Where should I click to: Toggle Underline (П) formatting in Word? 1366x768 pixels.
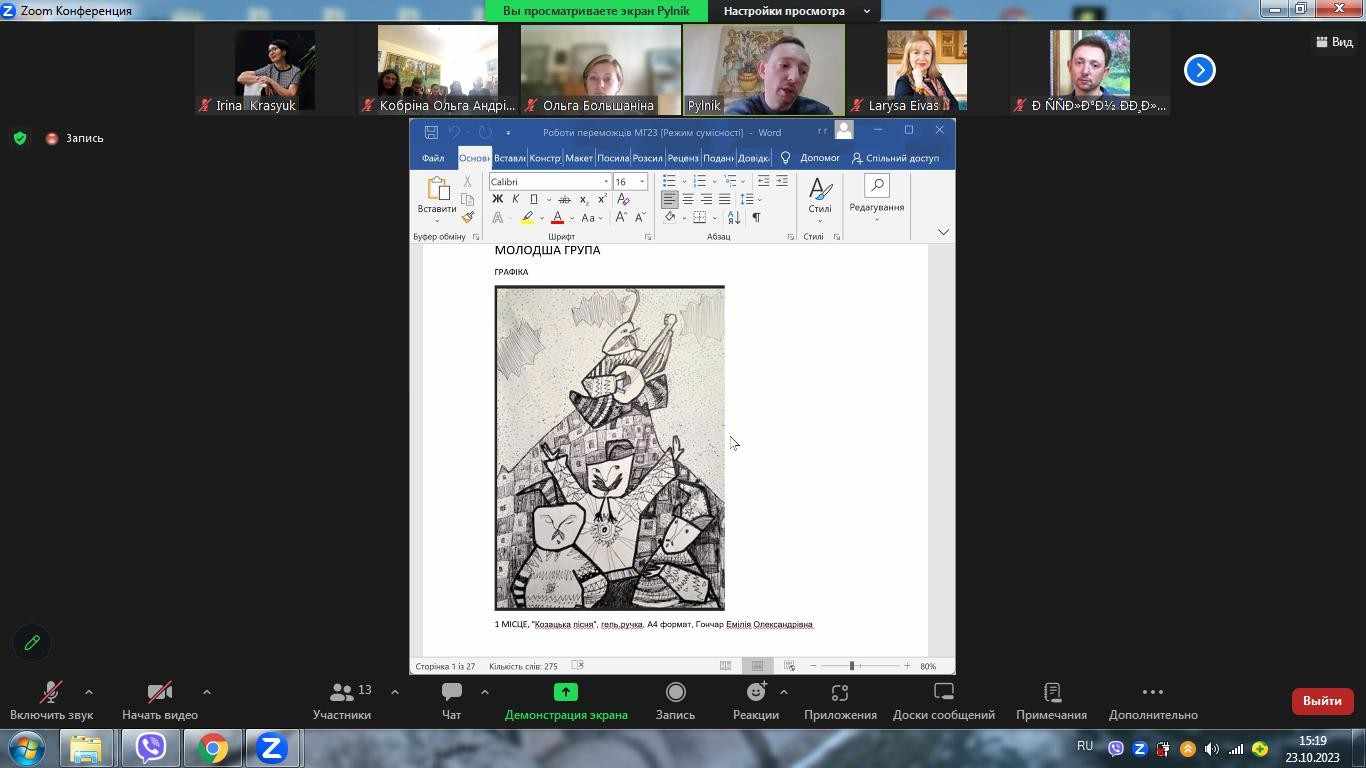pos(533,199)
